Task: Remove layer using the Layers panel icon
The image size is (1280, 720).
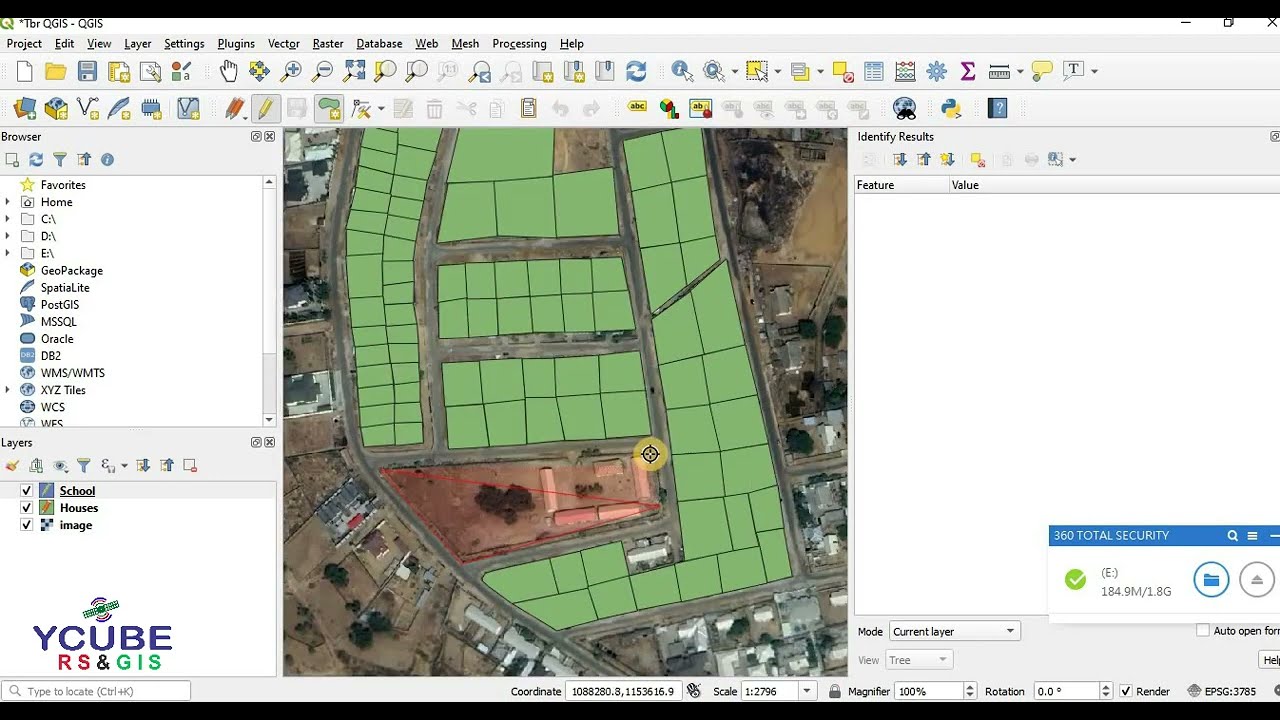Action: click(190, 465)
